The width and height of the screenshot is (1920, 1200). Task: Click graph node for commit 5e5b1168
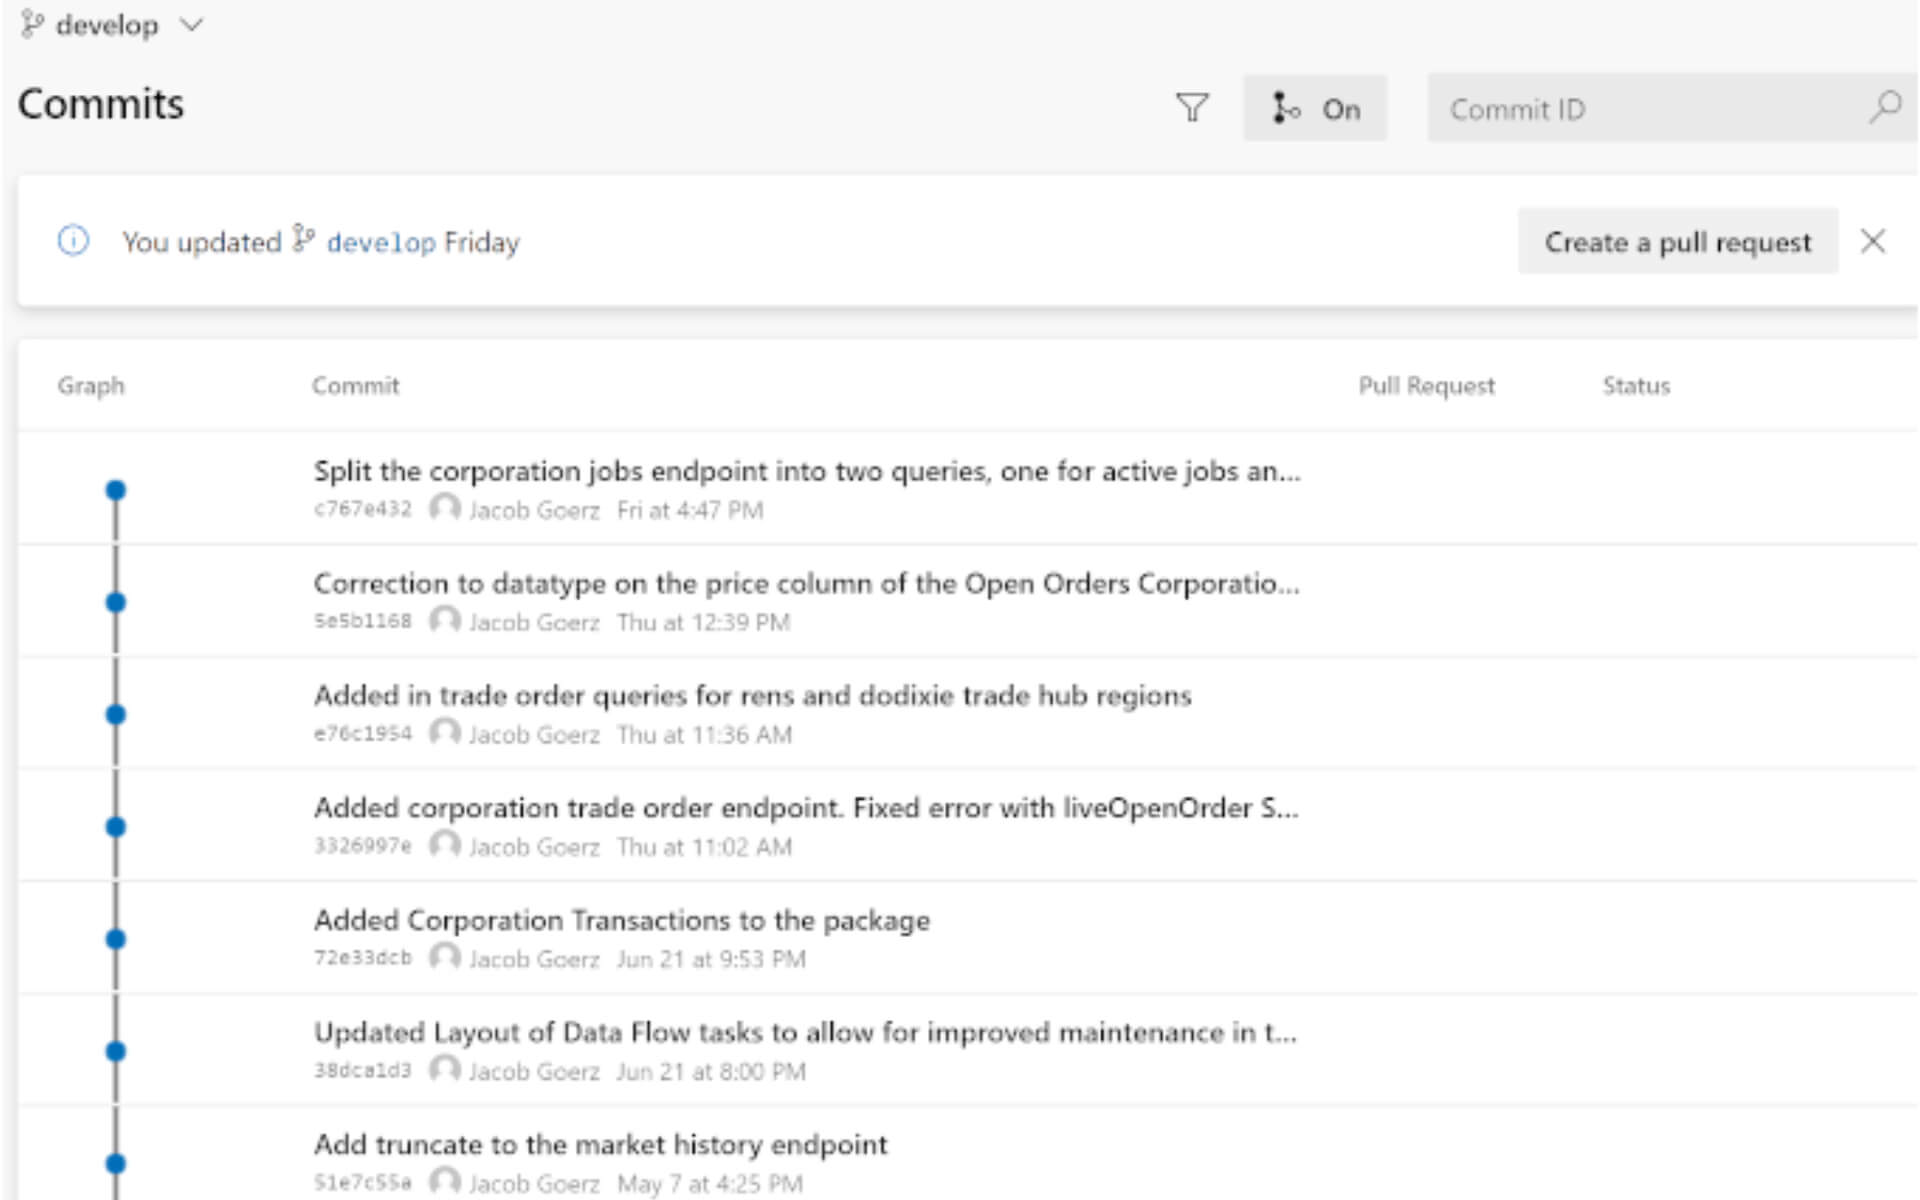click(116, 602)
